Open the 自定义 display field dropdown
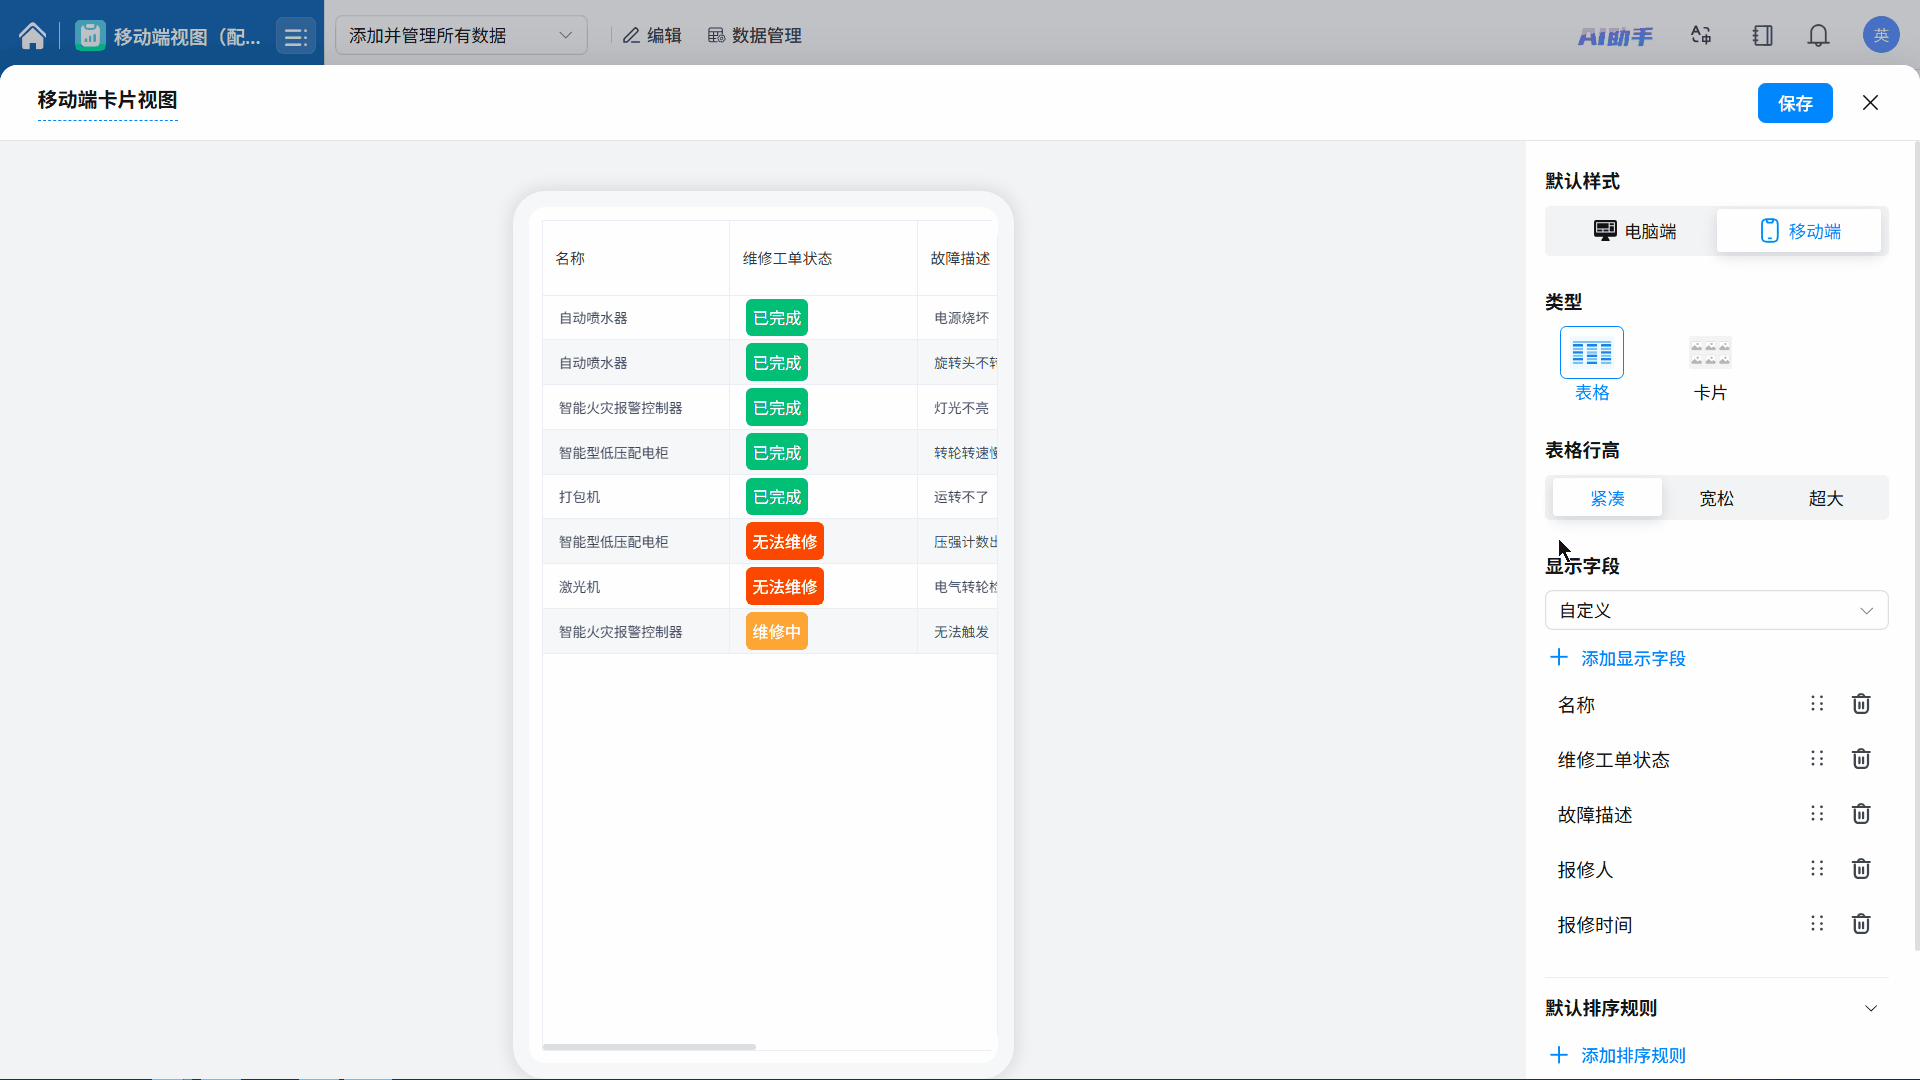Viewport: 1920px width, 1080px height. 1716,610
